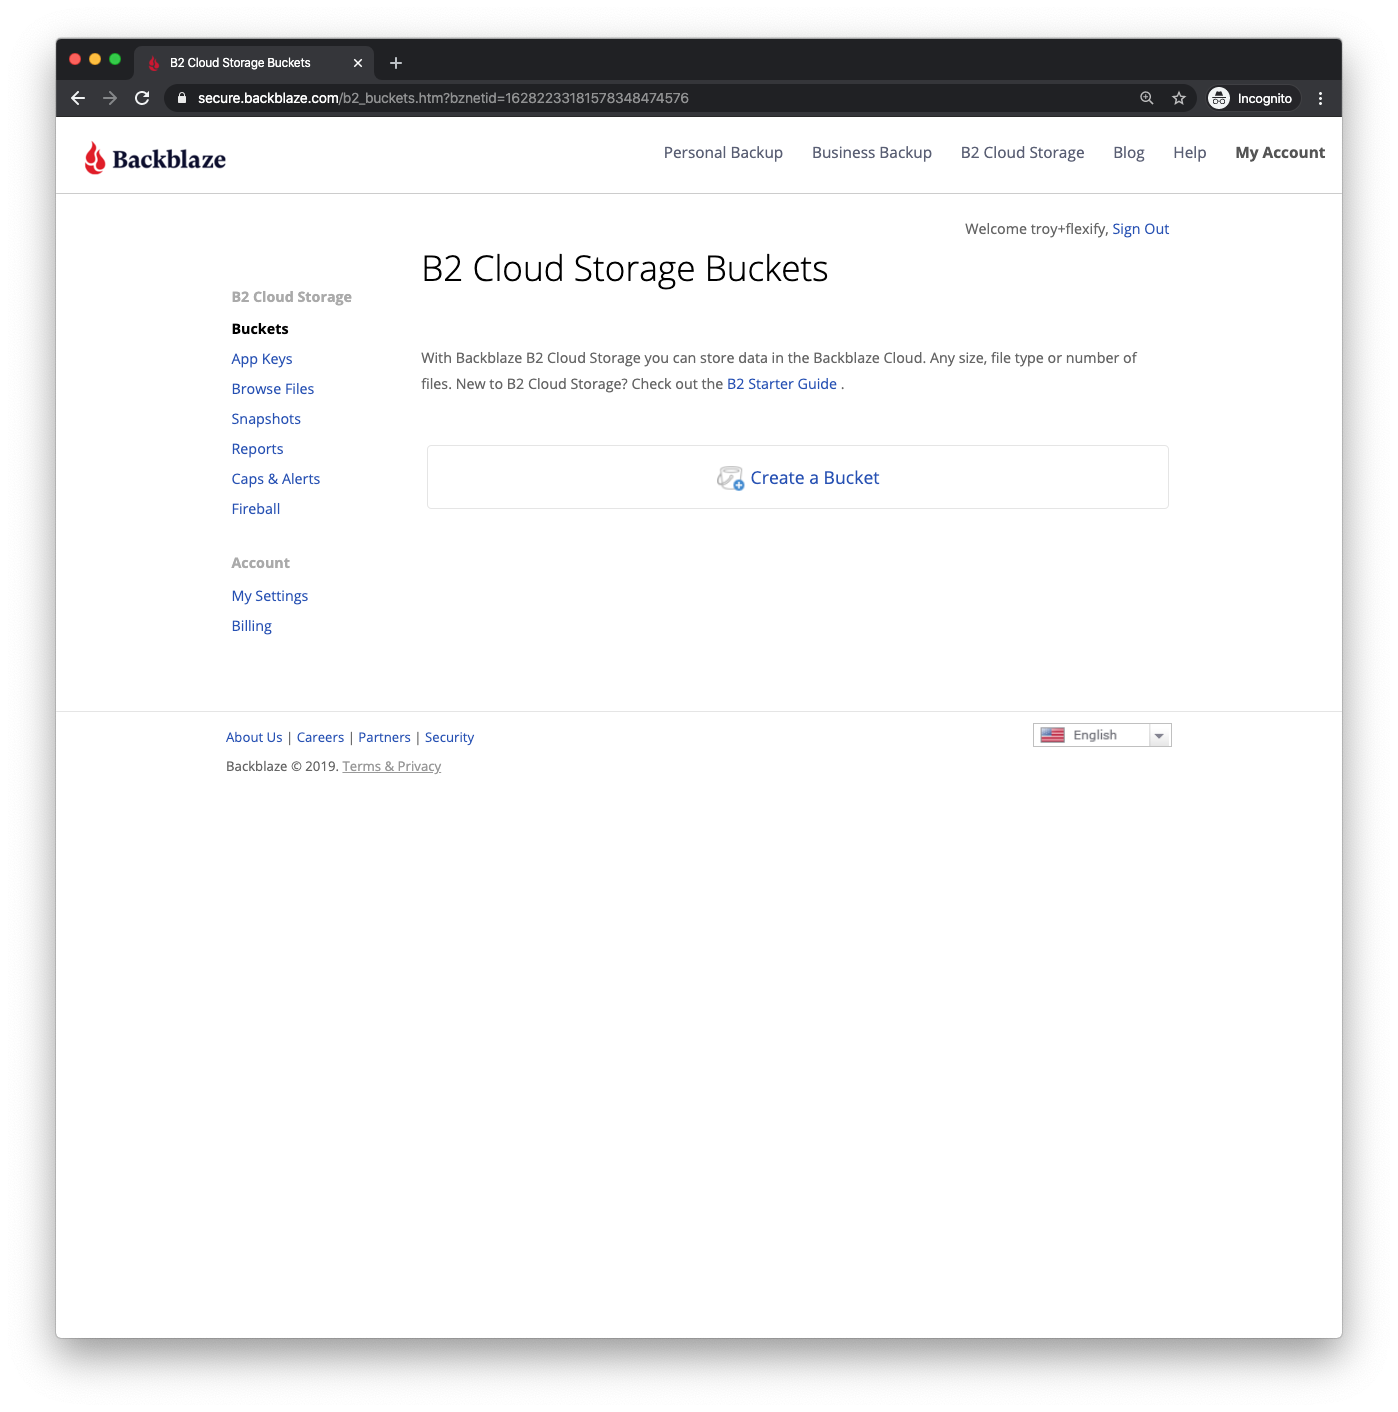Screen dimensions: 1398x1412
Task: Click the Create a Bucket button
Action: [x=798, y=477]
